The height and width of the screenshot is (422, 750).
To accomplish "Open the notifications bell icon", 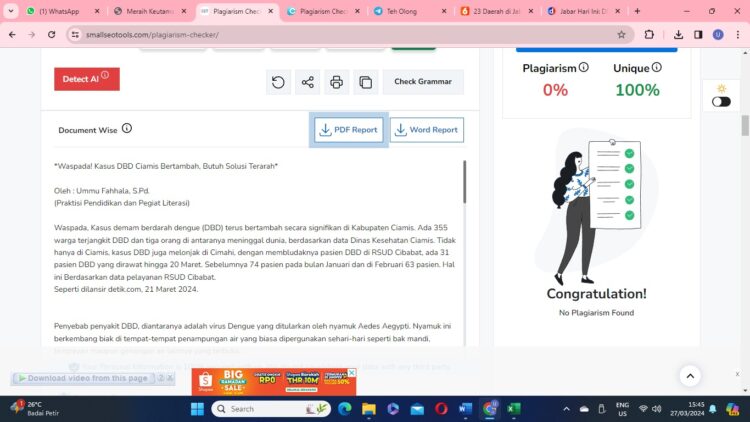I will [x=713, y=409].
